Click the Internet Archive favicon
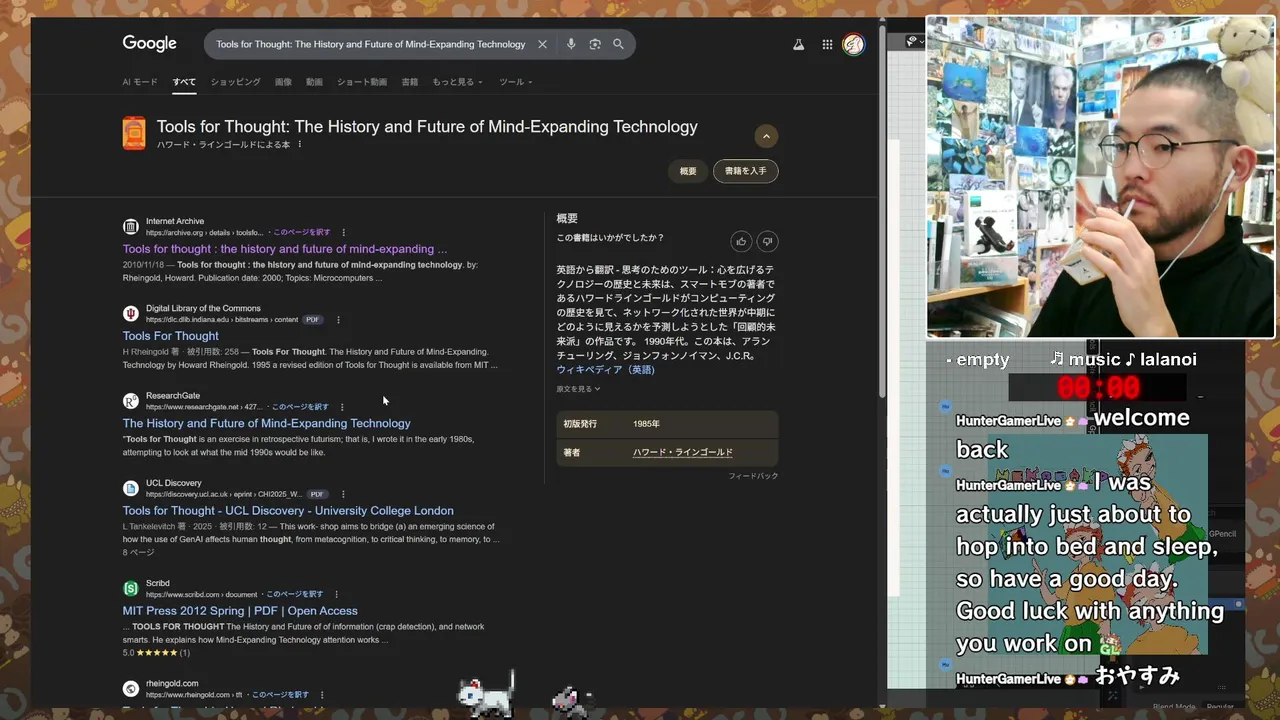 coord(131,227)
